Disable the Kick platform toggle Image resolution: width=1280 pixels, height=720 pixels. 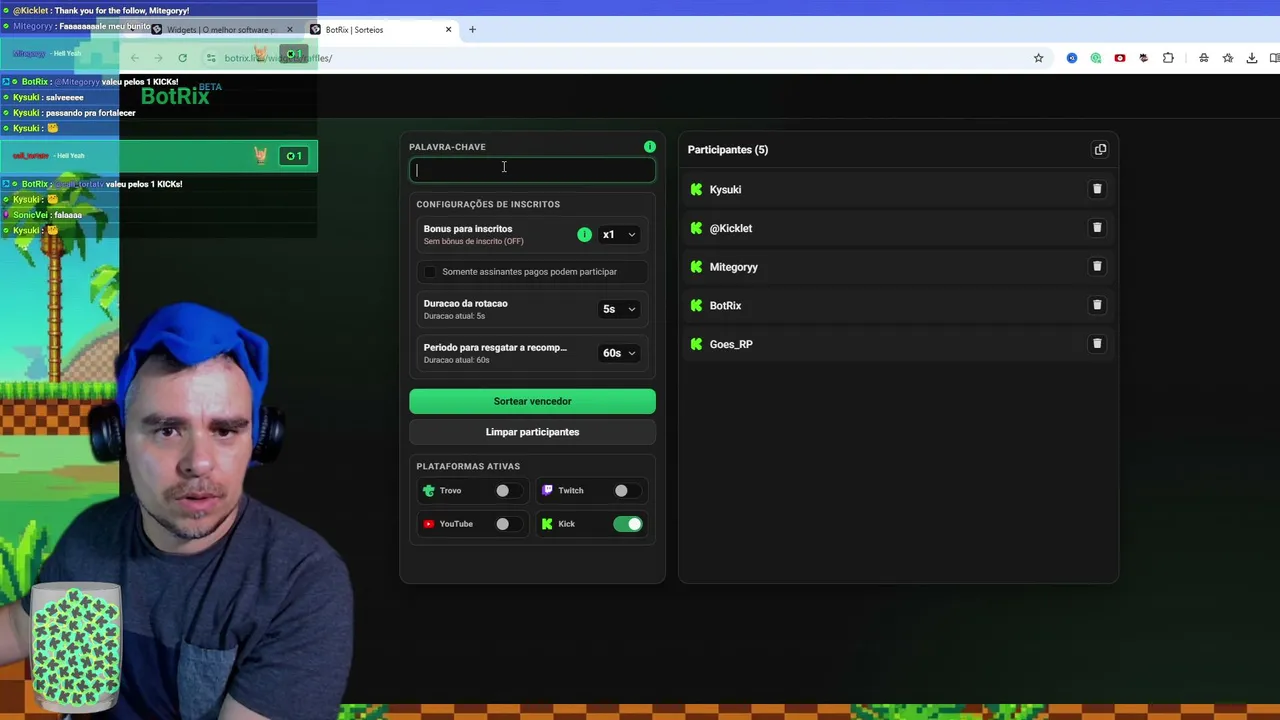(628, 524)
